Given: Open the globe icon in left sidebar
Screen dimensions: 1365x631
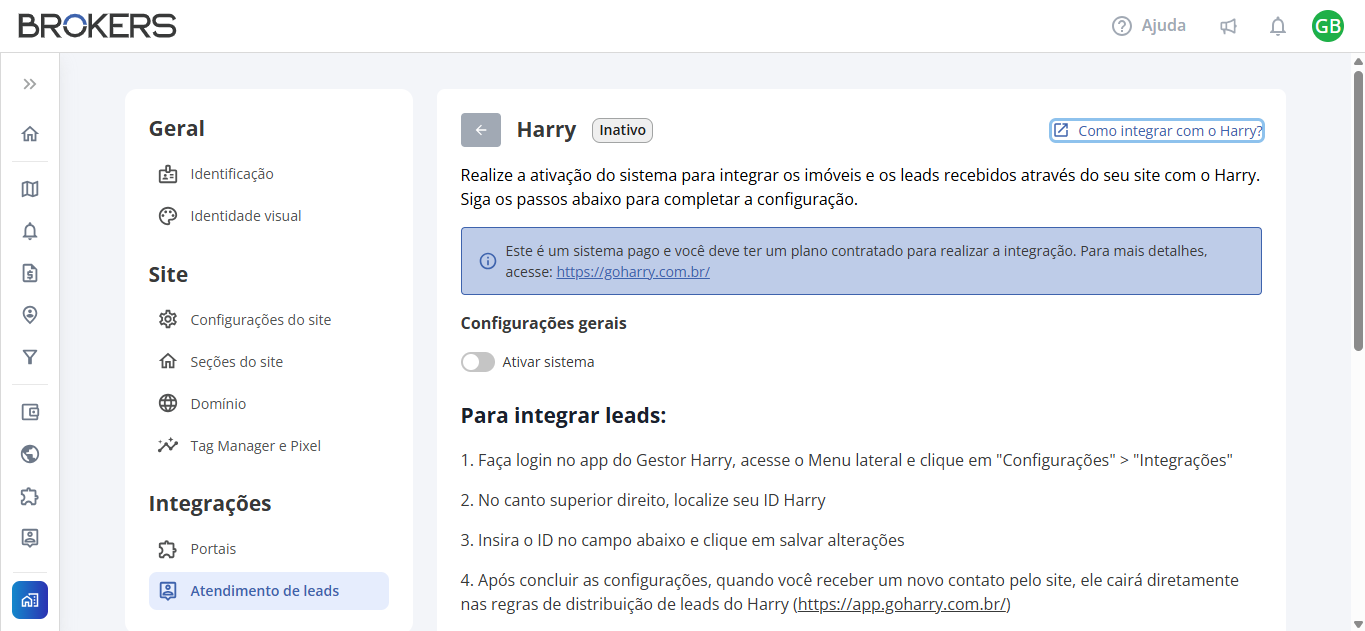Looking at the screenshot, I should click(30, 454).
